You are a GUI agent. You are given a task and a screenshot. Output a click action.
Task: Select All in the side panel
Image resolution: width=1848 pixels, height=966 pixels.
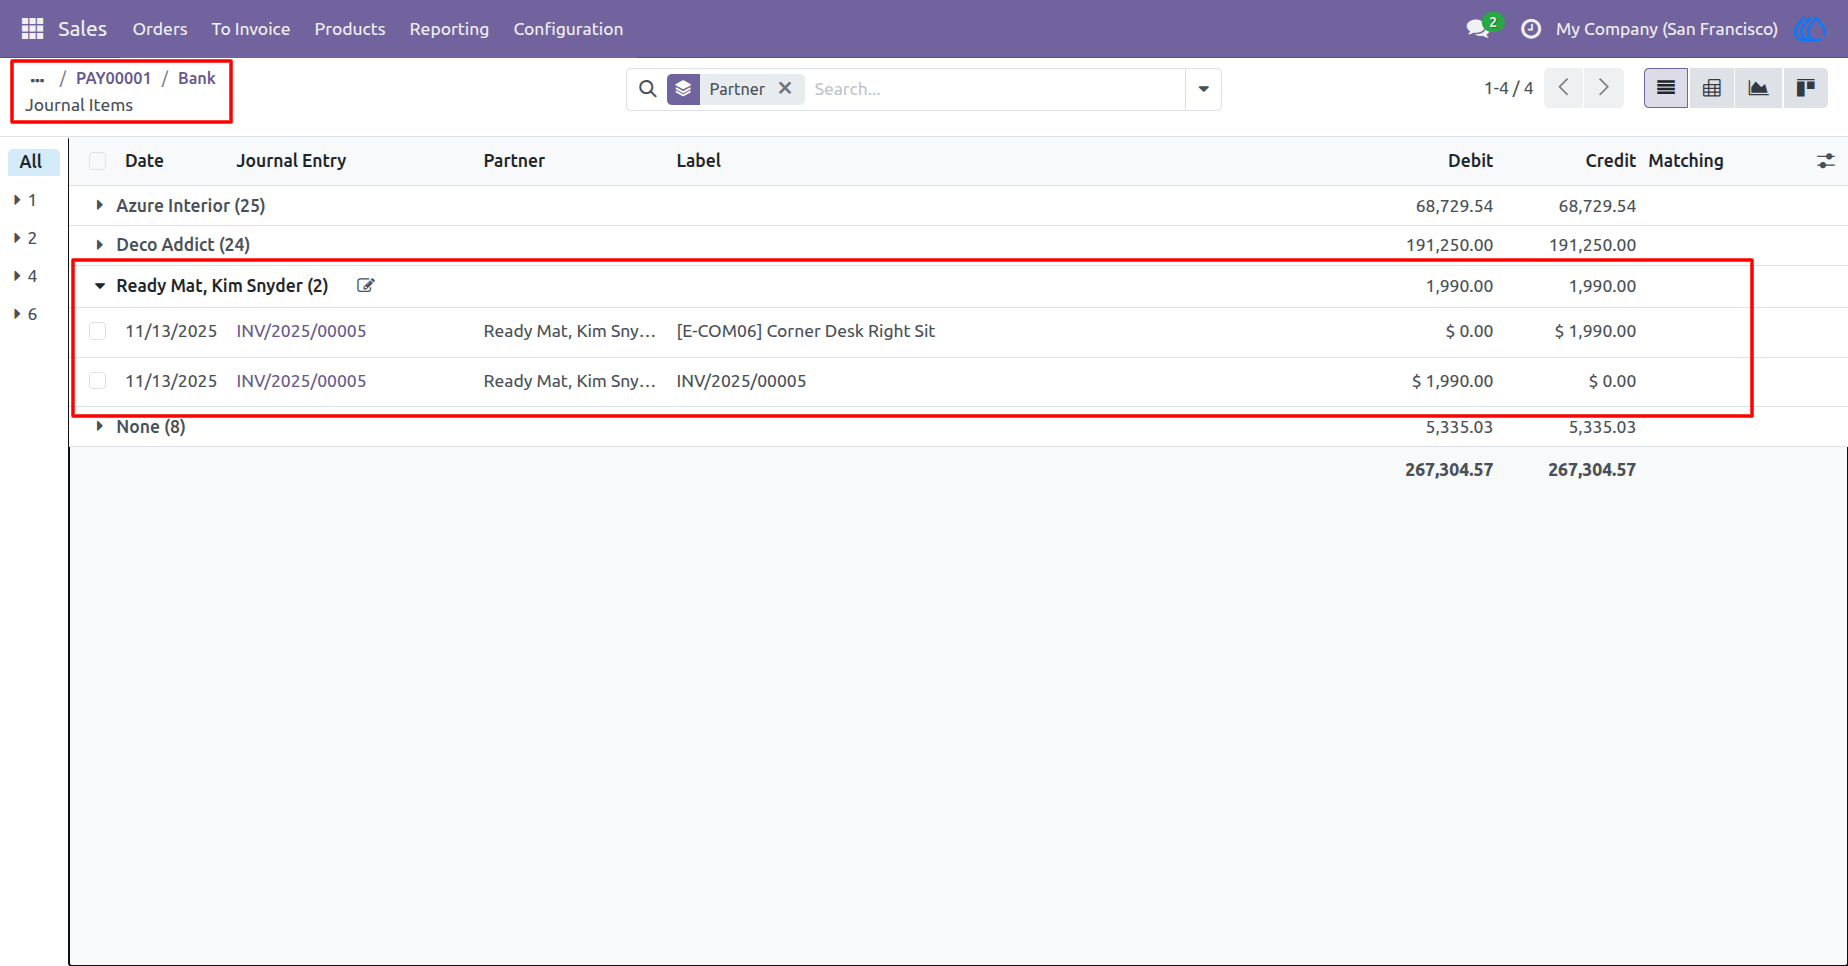pos(32,162)
